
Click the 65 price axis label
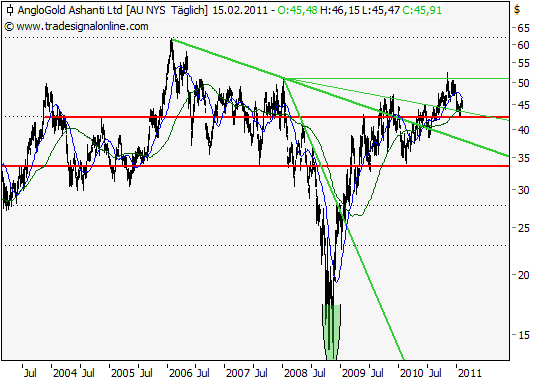523,28
